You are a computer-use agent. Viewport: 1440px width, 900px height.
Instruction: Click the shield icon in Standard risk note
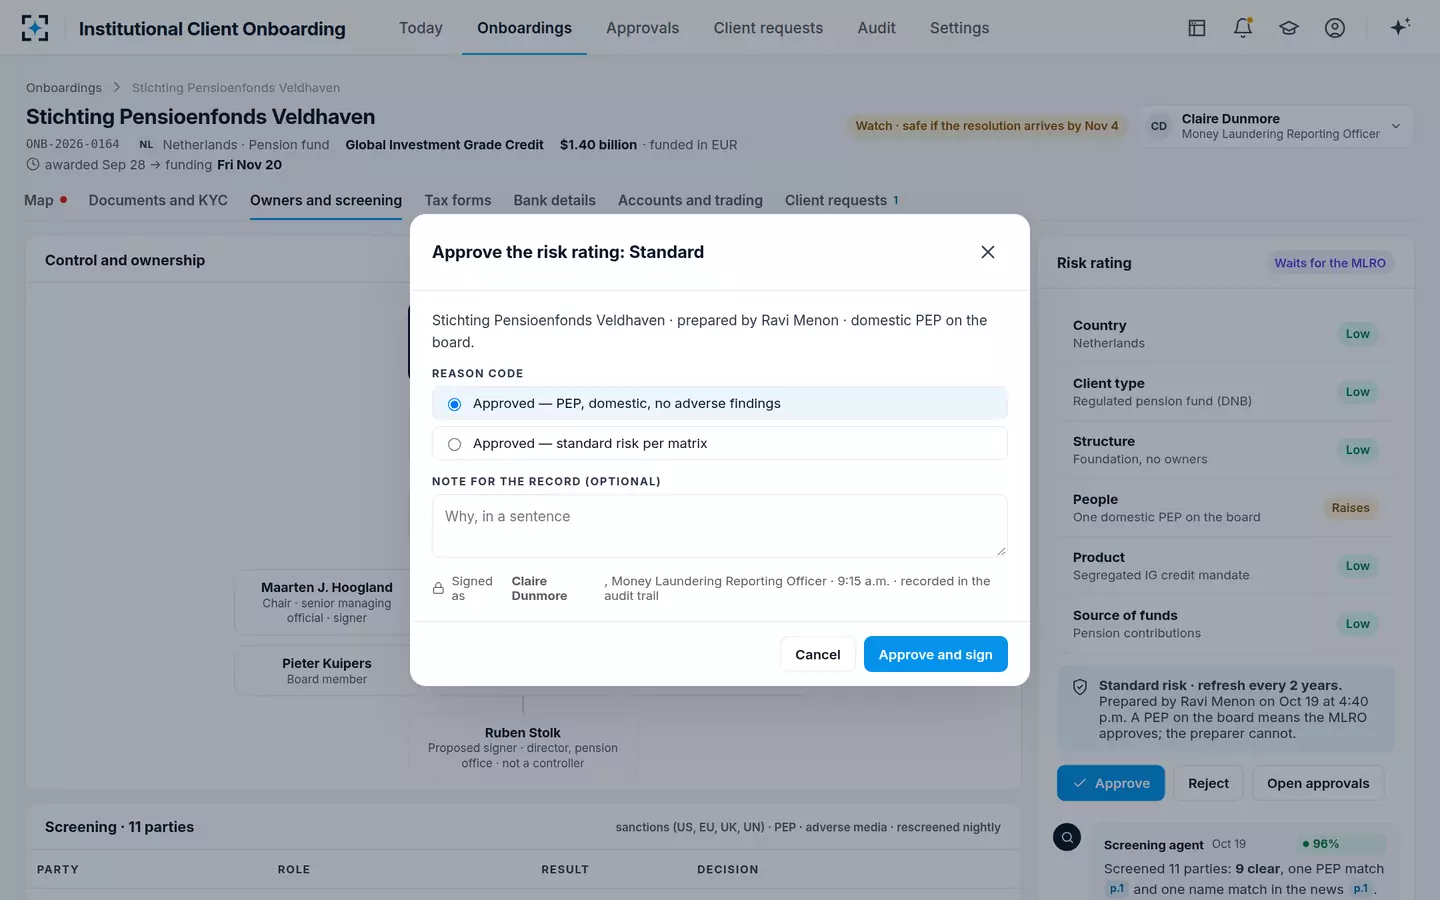[1080, 687]
